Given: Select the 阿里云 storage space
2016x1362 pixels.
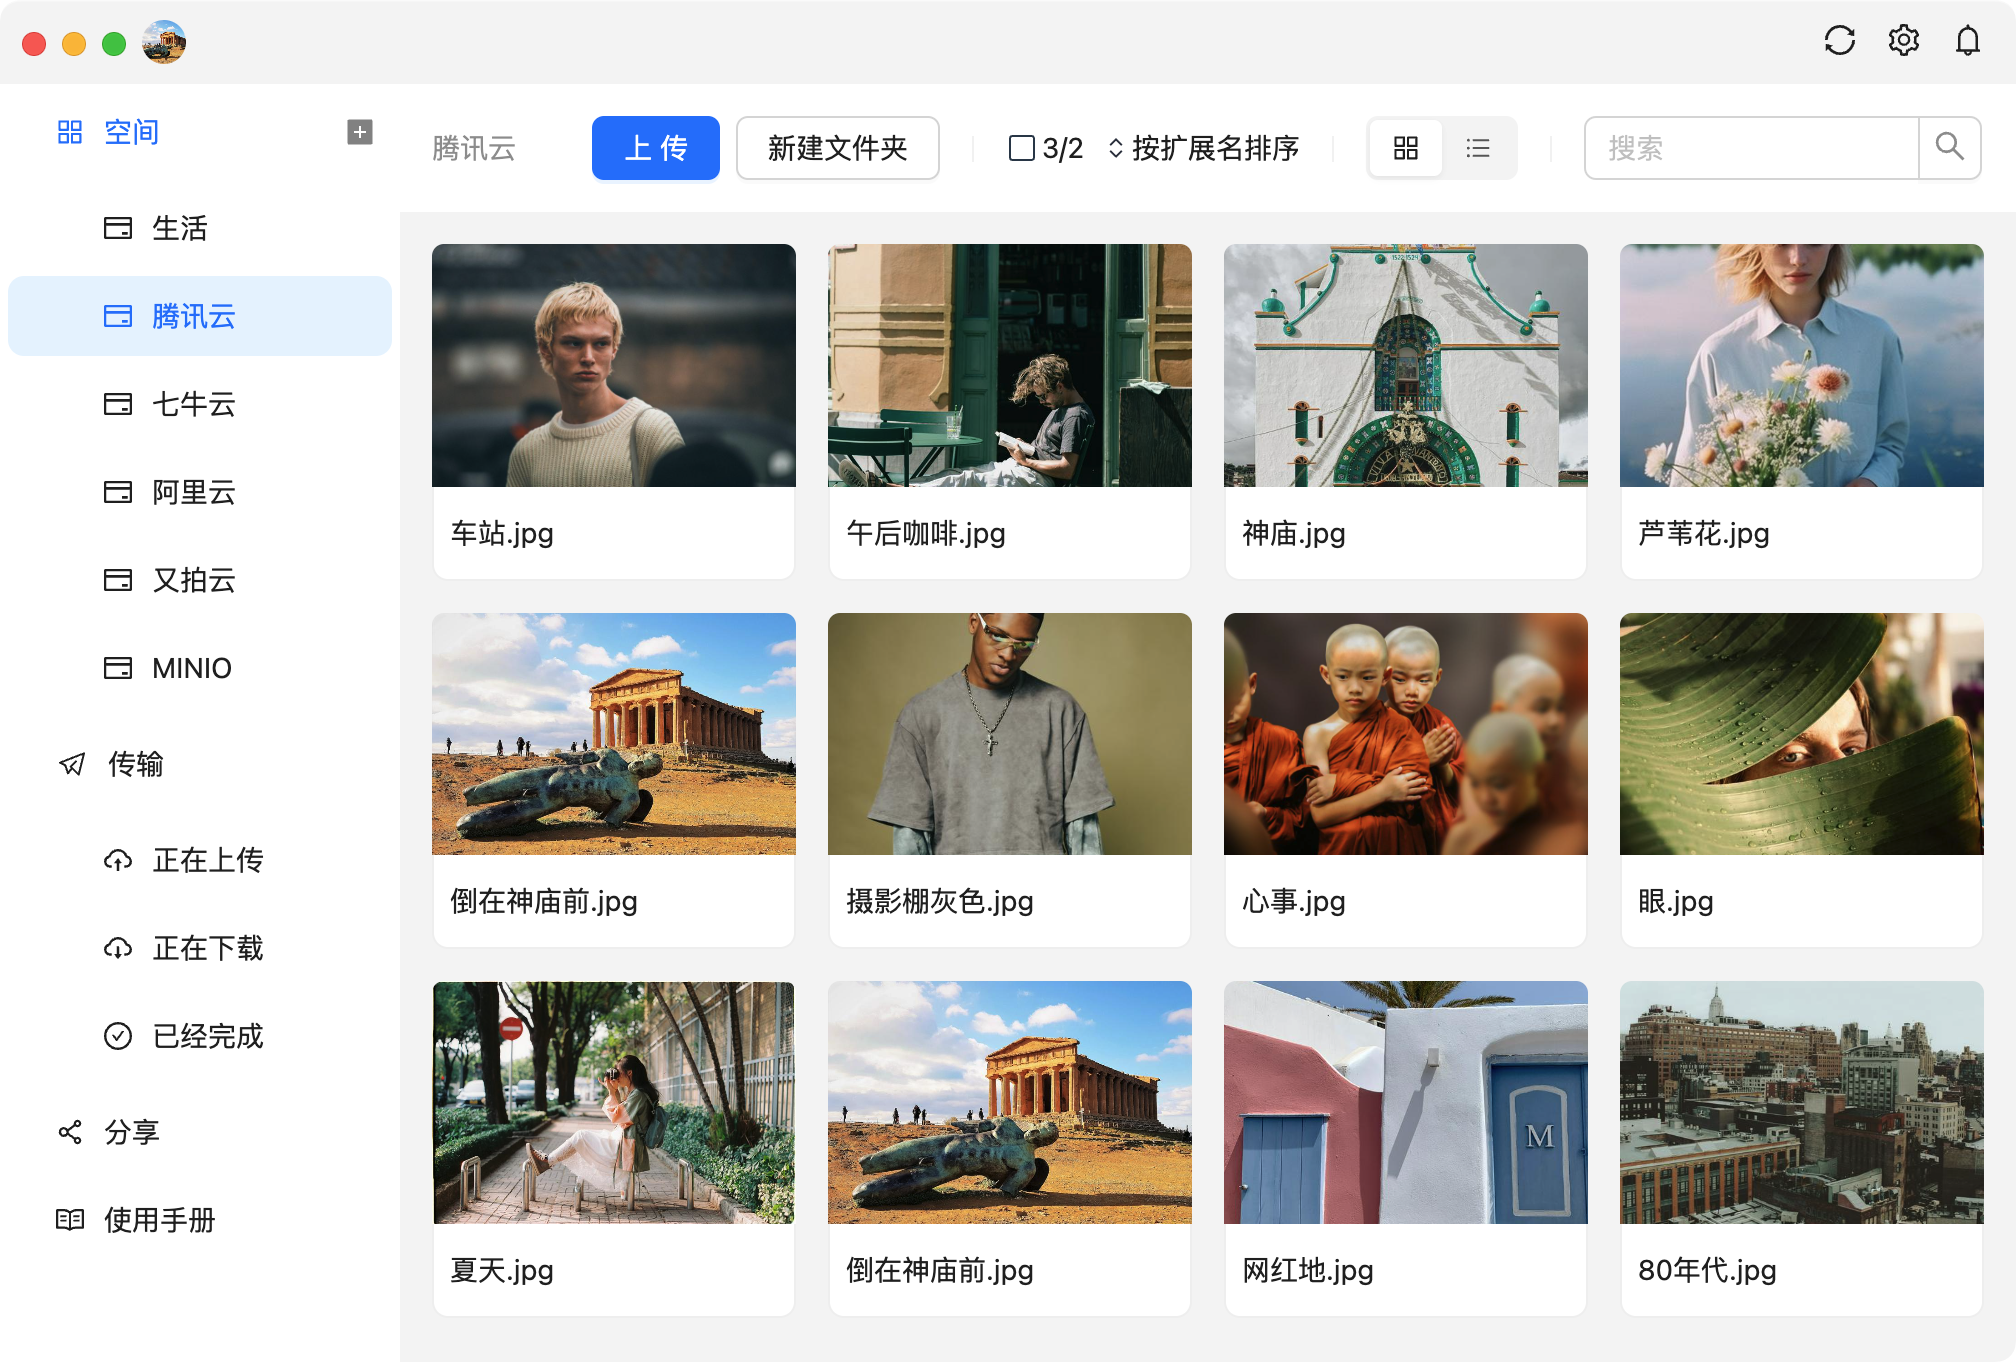Looking at the screenshot, I should click(196, 492).
